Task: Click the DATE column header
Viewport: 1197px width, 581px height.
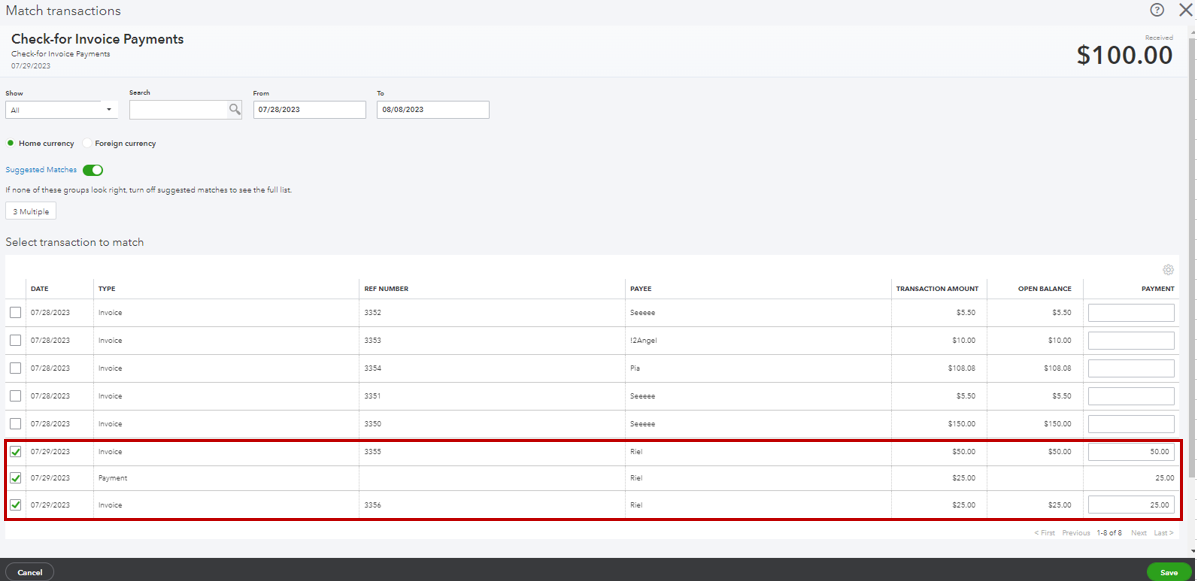Action: 40,288
